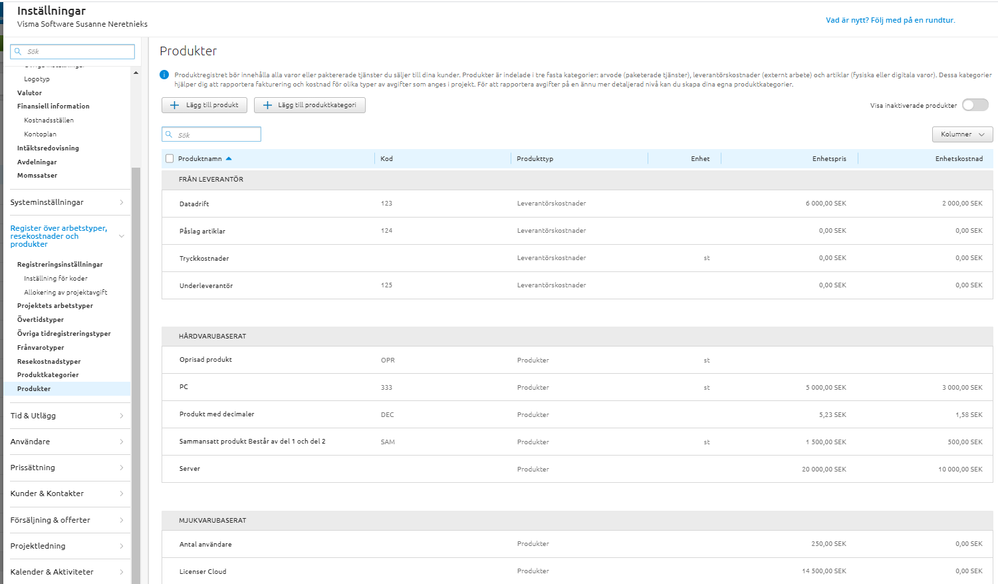Screen dimensions: 998x584
Task: Expand the Kunder & Kontakter section
Action: tap(66, 493)
